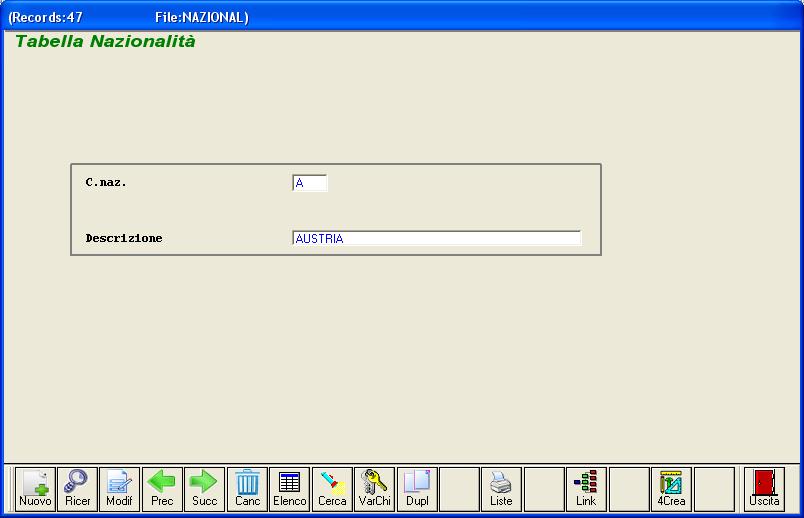804x518 pixels.
Task: Click the C.naz. code field
Action: pyautogui.click(x=310, y=183)
